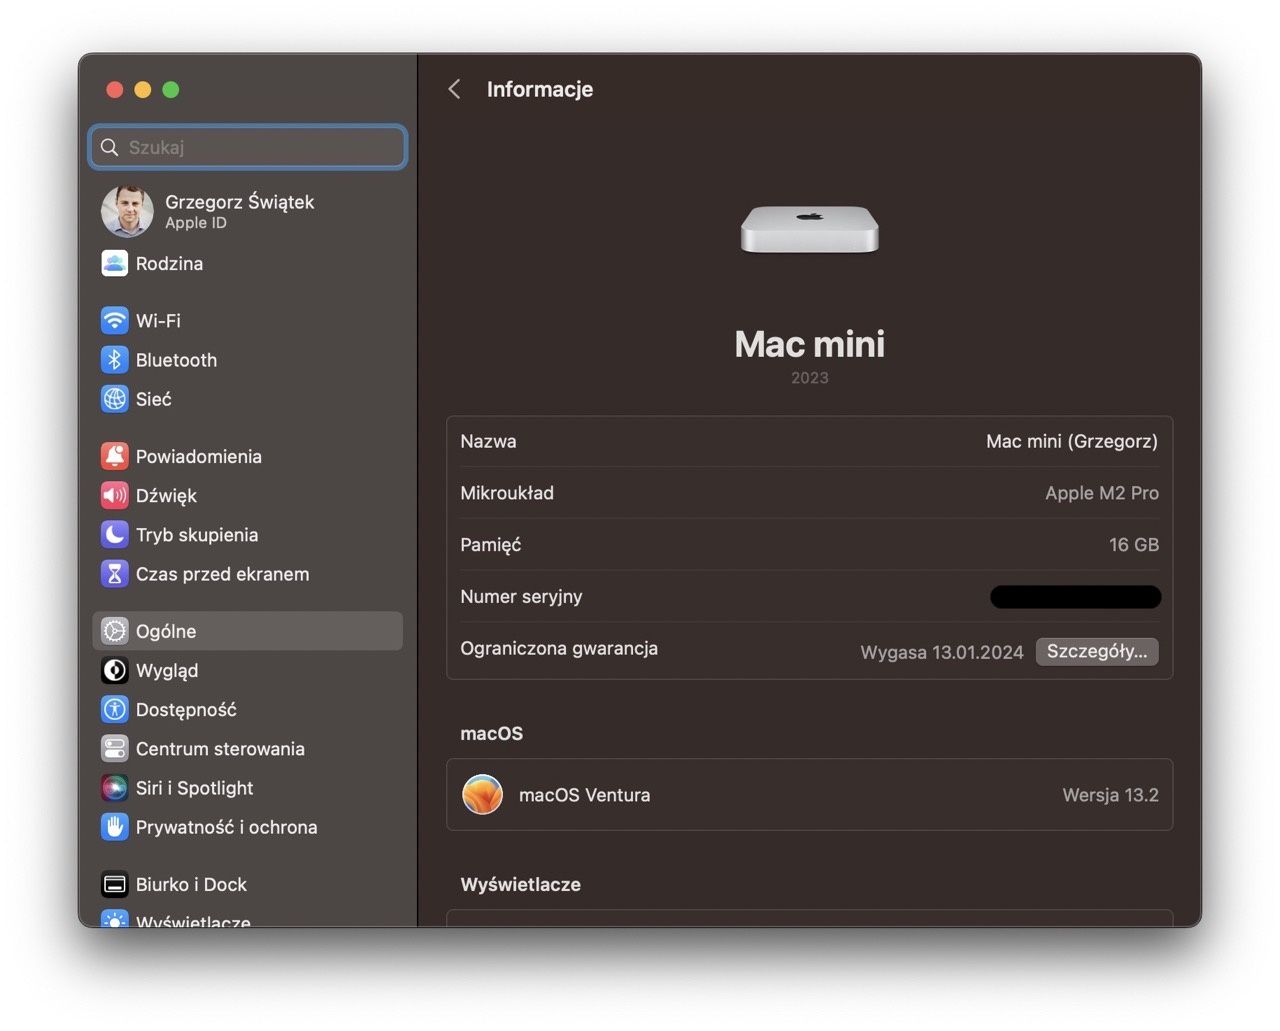Viewport: 1280px width, 1031px height.
Task: Click the redacted serial number value
Action: 1075,597
